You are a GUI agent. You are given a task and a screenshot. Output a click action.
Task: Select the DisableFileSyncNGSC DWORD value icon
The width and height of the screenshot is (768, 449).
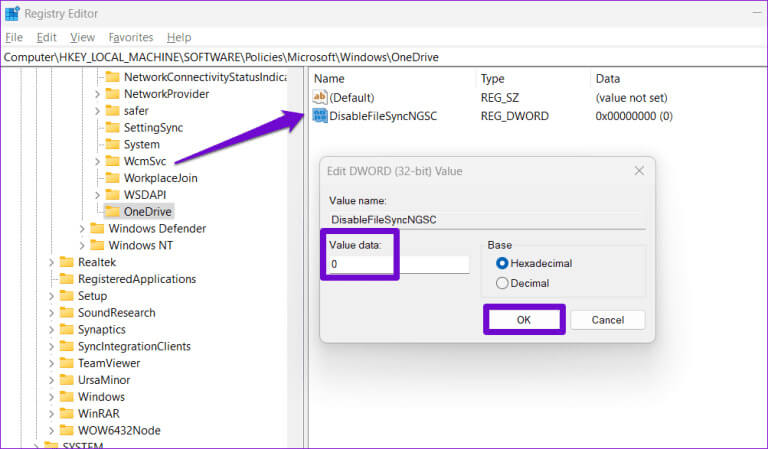pos(320,116)
